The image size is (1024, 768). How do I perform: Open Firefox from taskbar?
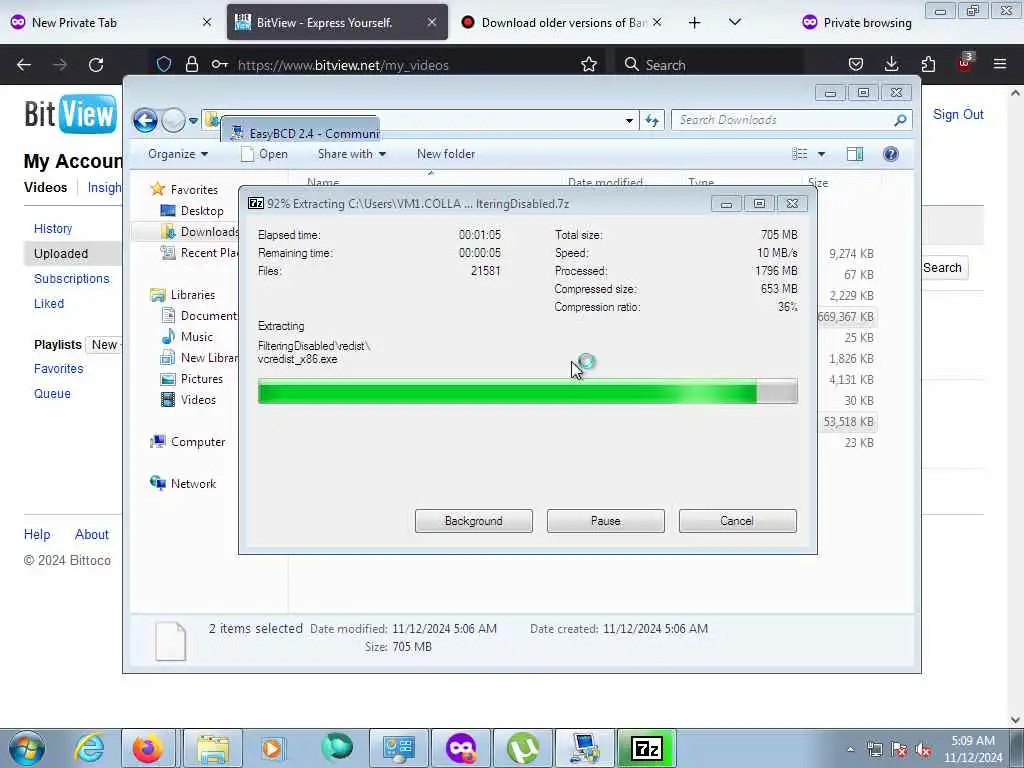point(148,748)
